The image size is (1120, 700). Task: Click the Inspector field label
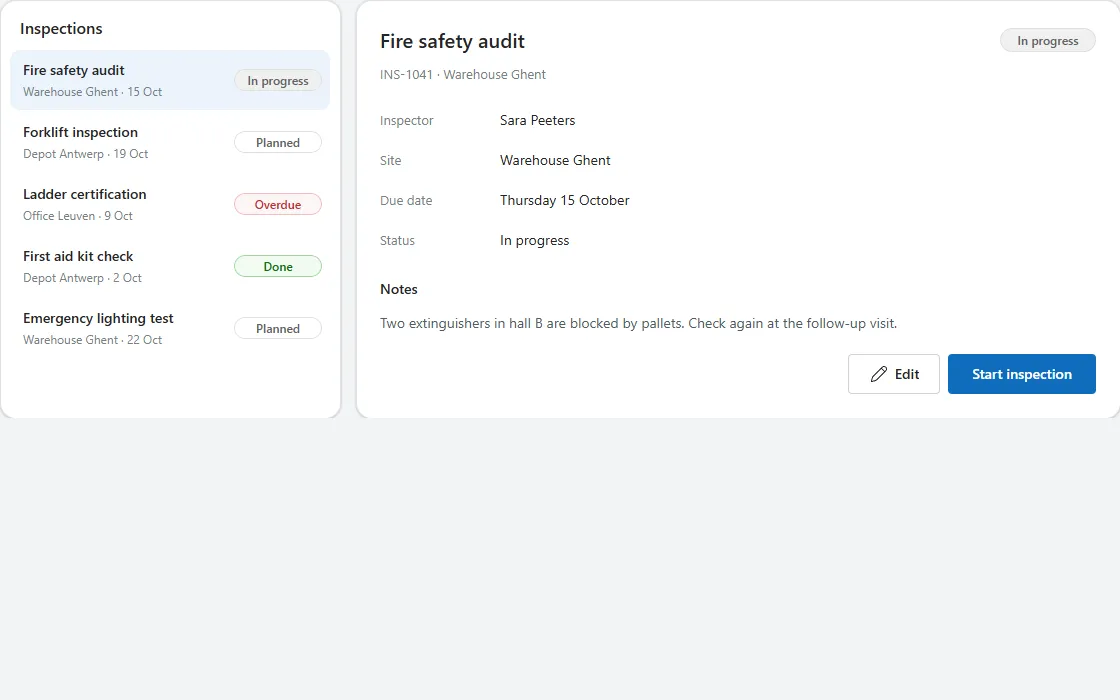(406, 120)
